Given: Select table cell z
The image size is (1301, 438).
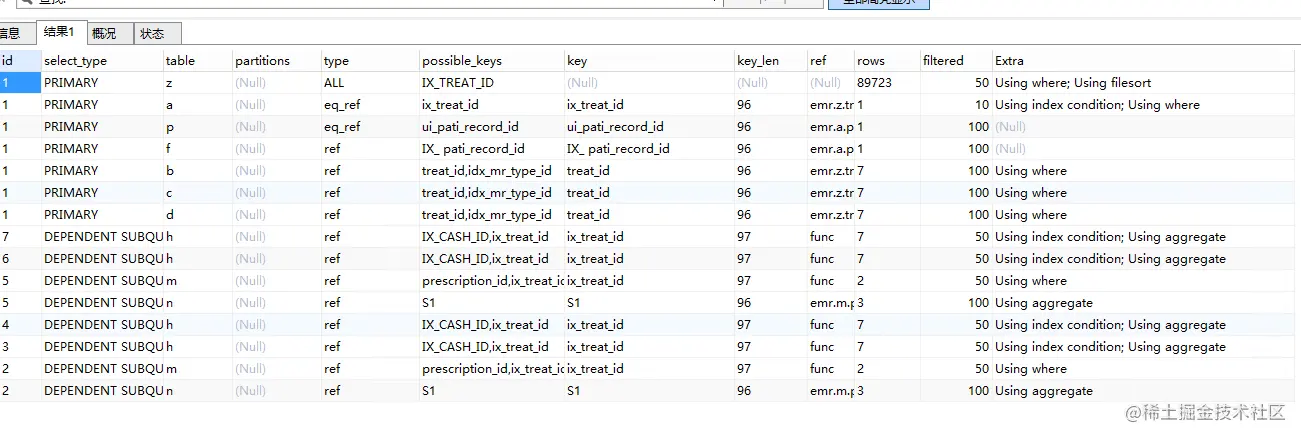Looking at the screenshot, I should [197, 82].
